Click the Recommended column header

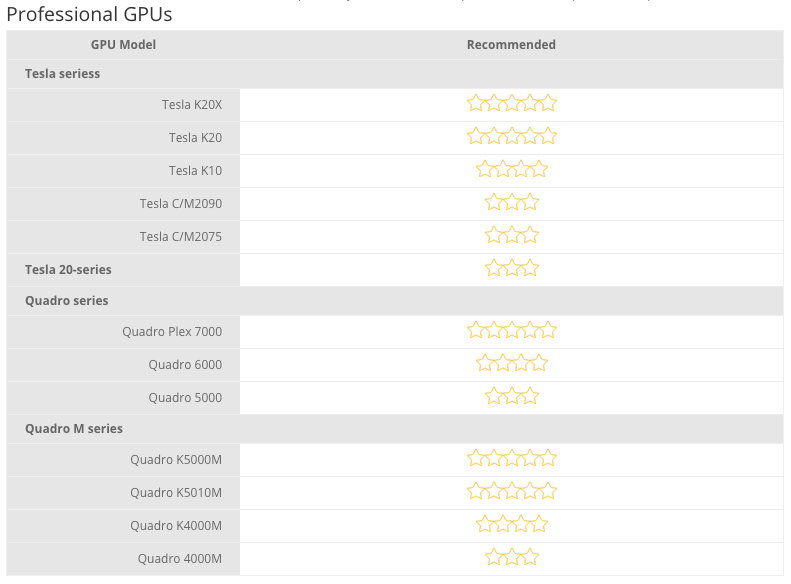[x=511, y=45]
